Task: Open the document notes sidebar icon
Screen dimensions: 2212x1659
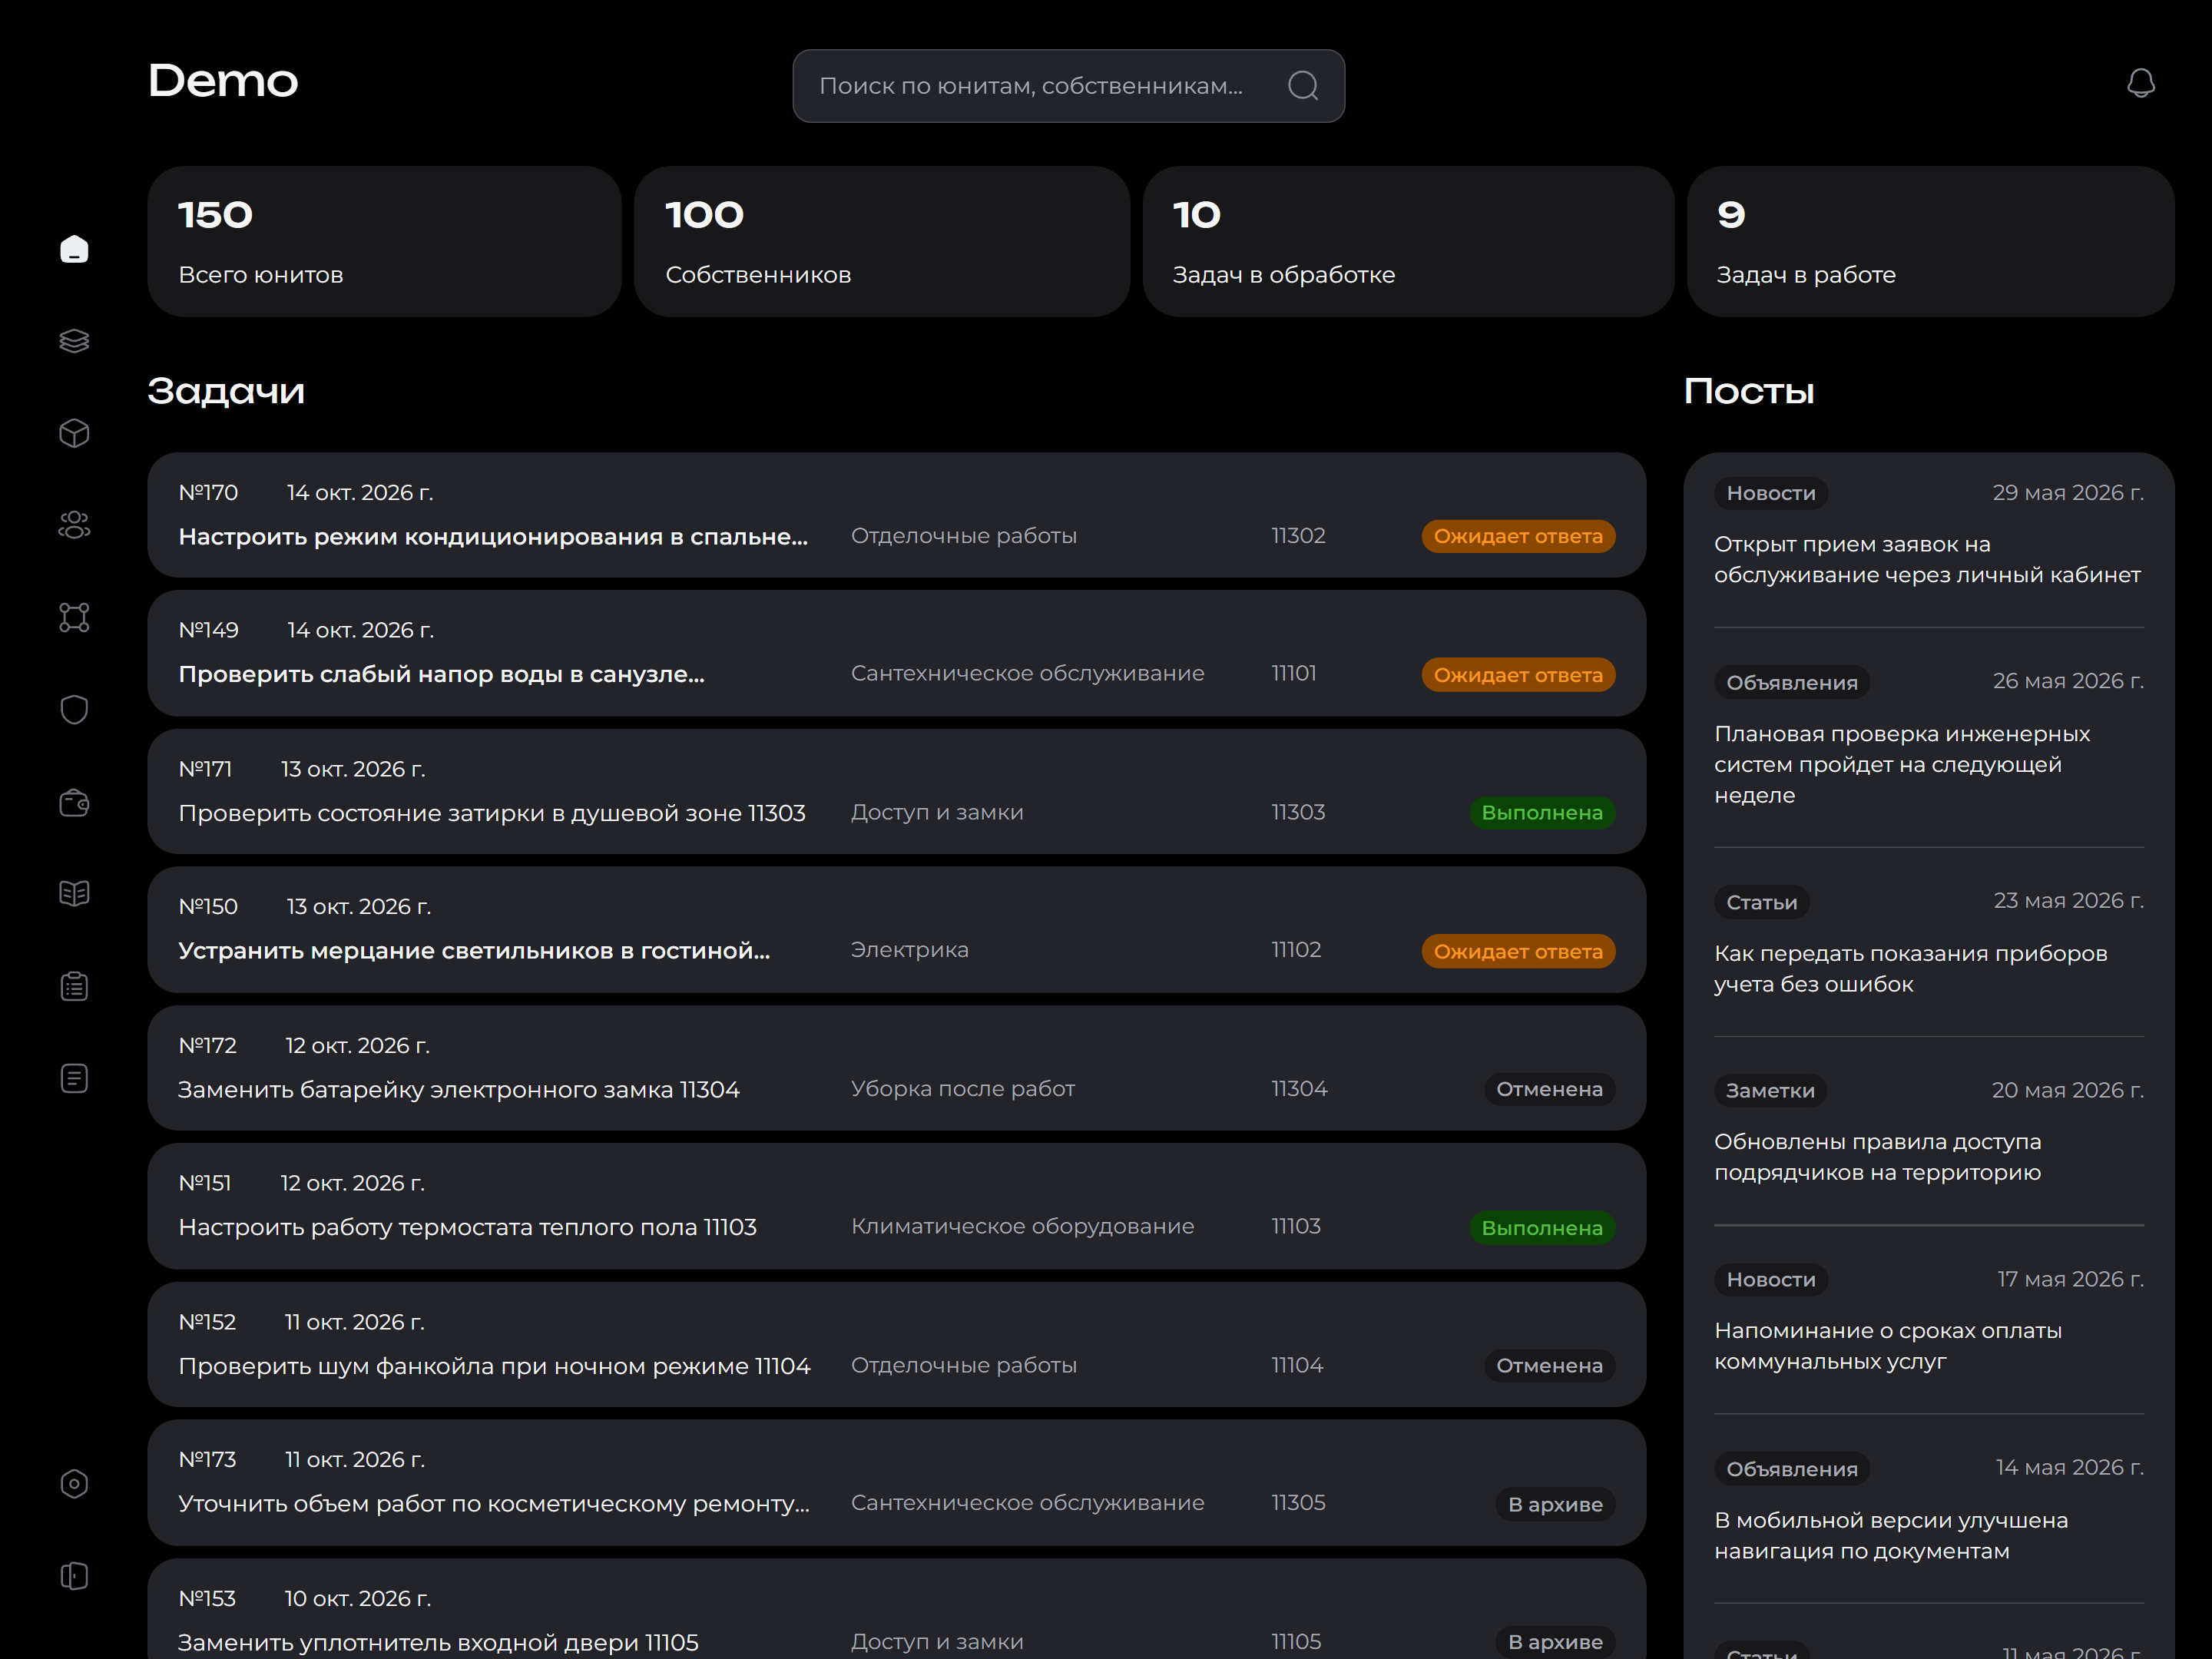Action: tap(74, 1078)
